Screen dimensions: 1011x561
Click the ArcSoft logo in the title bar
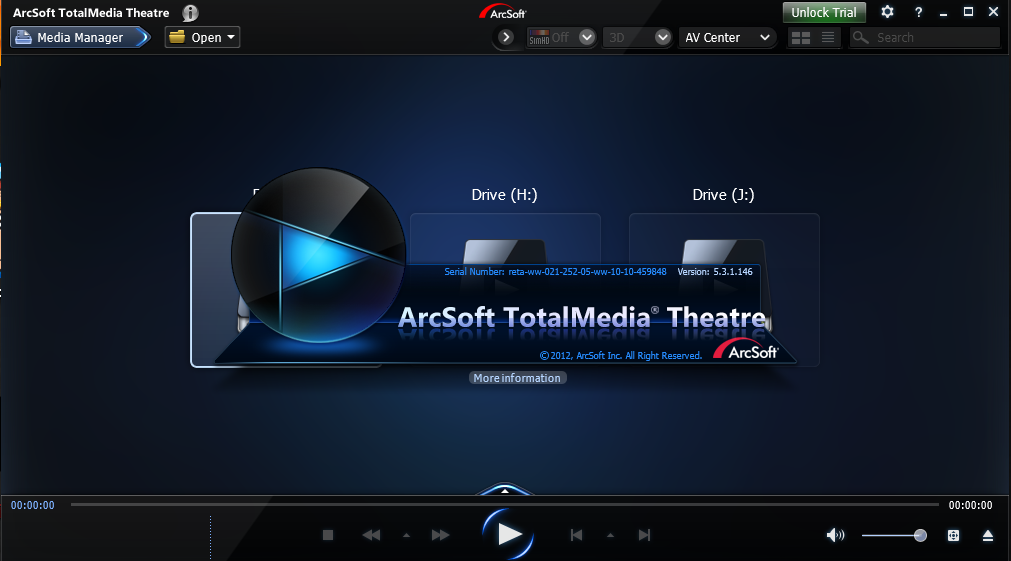tap(503, 12)
